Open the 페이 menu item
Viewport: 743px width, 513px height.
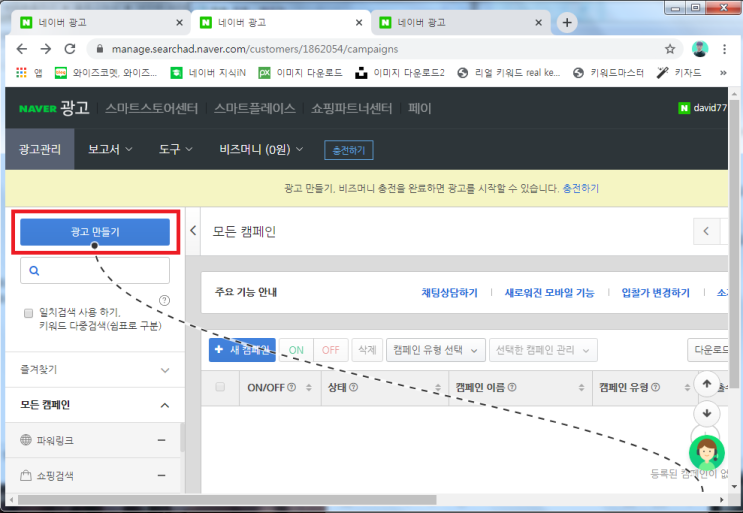420,108
